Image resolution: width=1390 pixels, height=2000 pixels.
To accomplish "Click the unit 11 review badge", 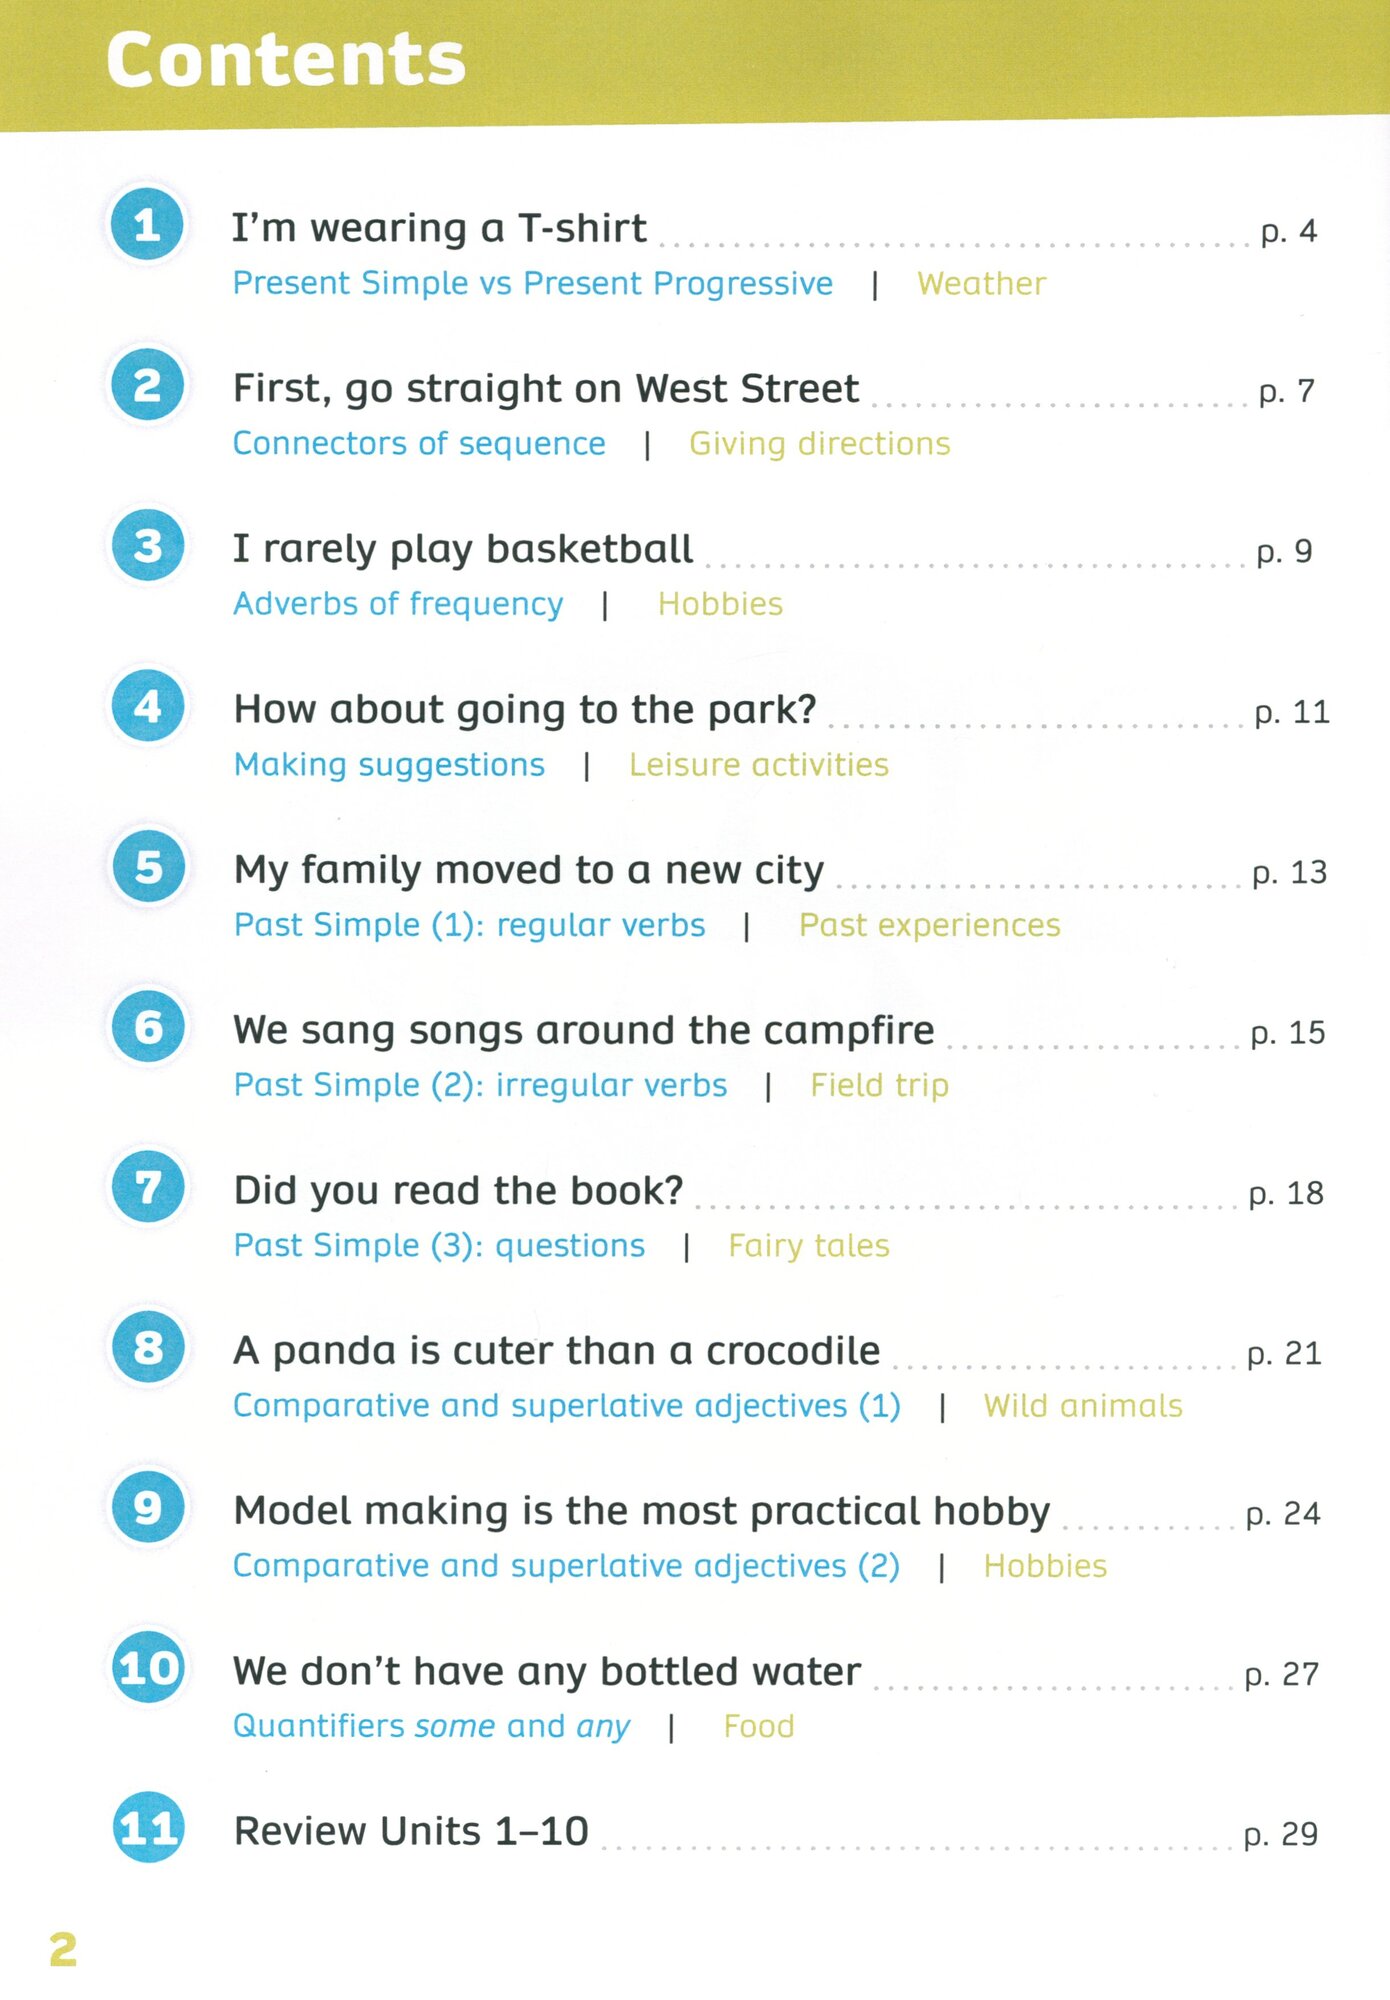I will (x=147, y=1829).
